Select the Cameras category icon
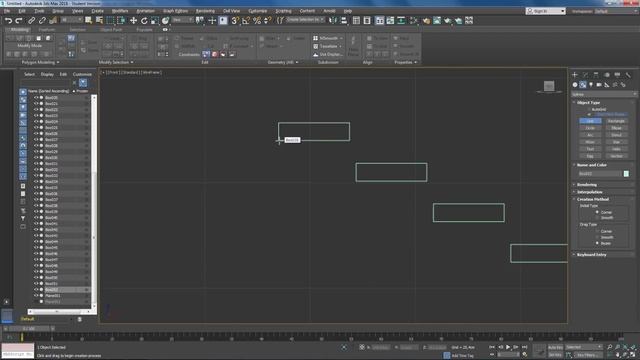This screenshot has height=360, width=640. click(599, 84)
